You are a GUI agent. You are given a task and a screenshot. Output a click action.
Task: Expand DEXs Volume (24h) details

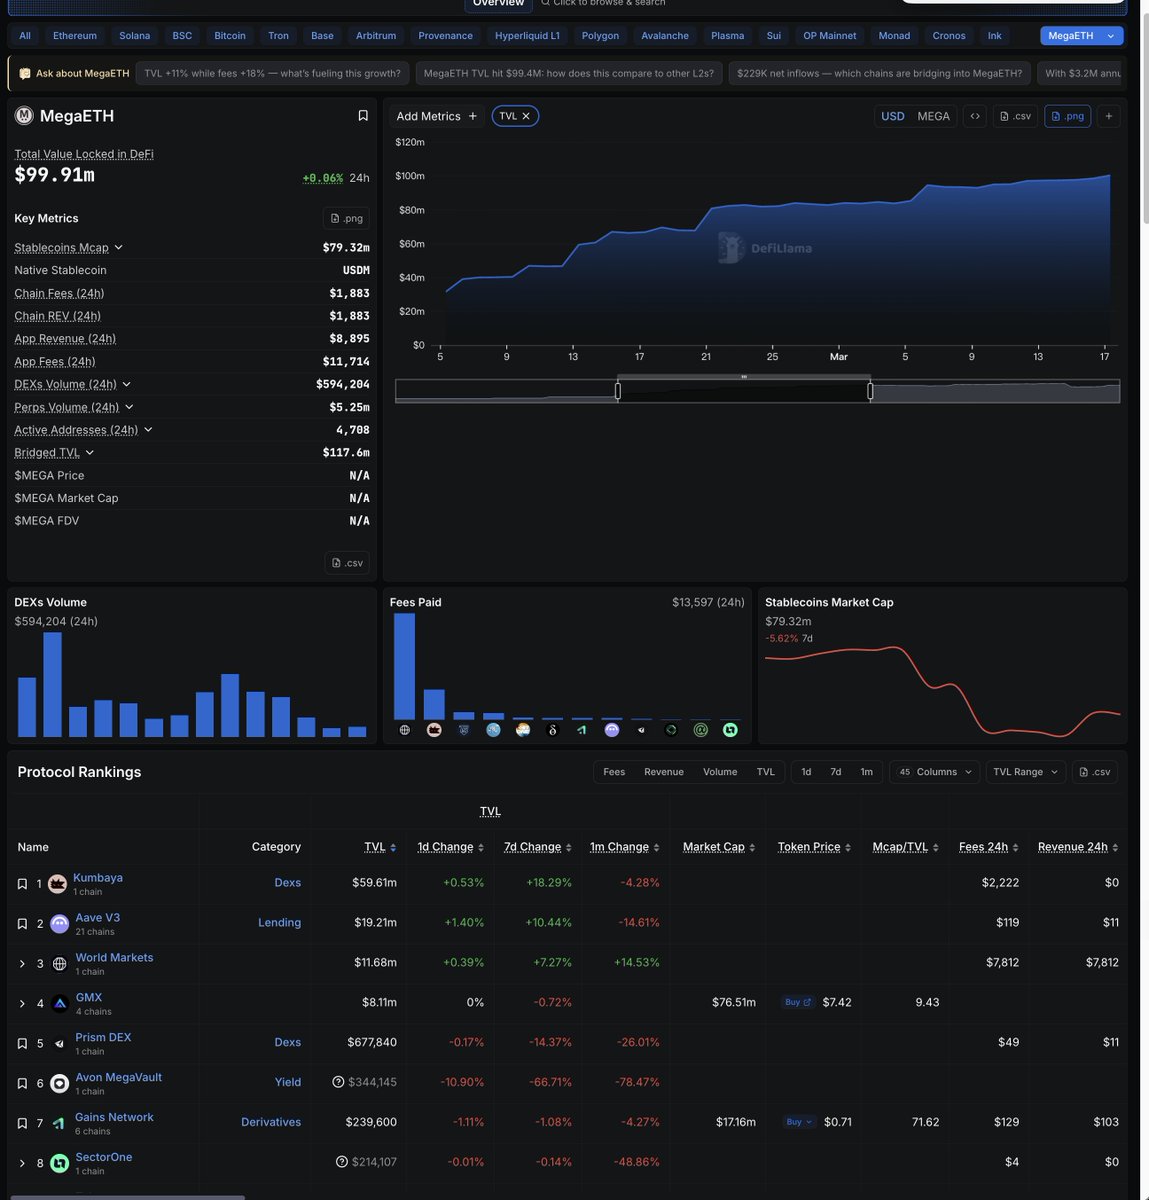point(126,384)
